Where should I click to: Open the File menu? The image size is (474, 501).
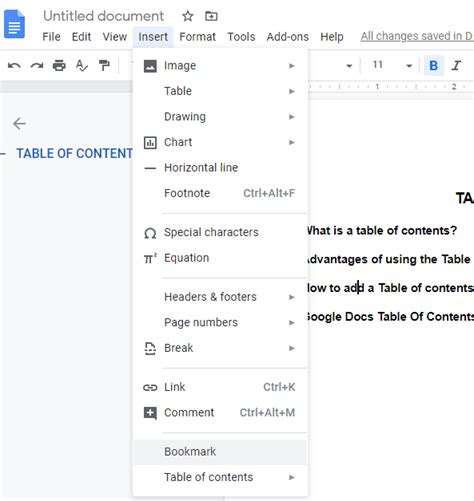coord(51,37)
